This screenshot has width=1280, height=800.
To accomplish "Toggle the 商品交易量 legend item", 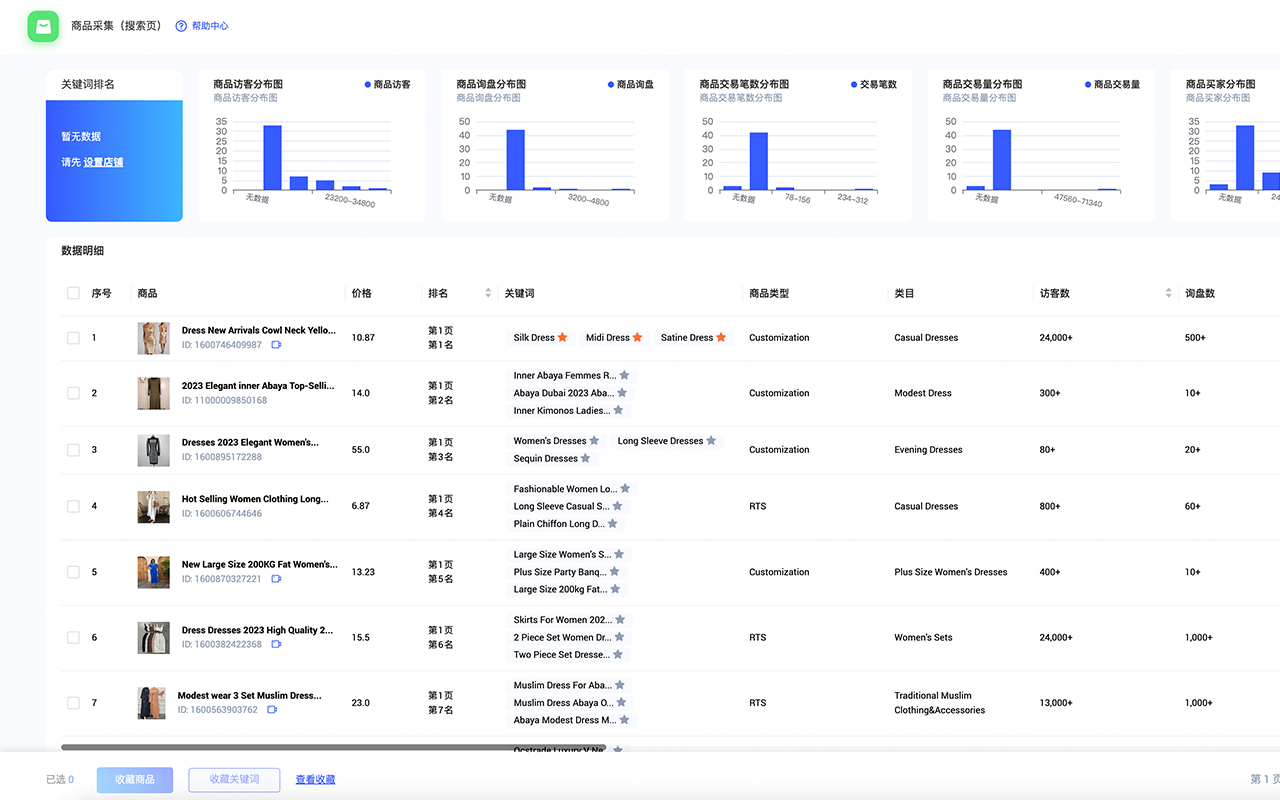I will coord(1112,85).
